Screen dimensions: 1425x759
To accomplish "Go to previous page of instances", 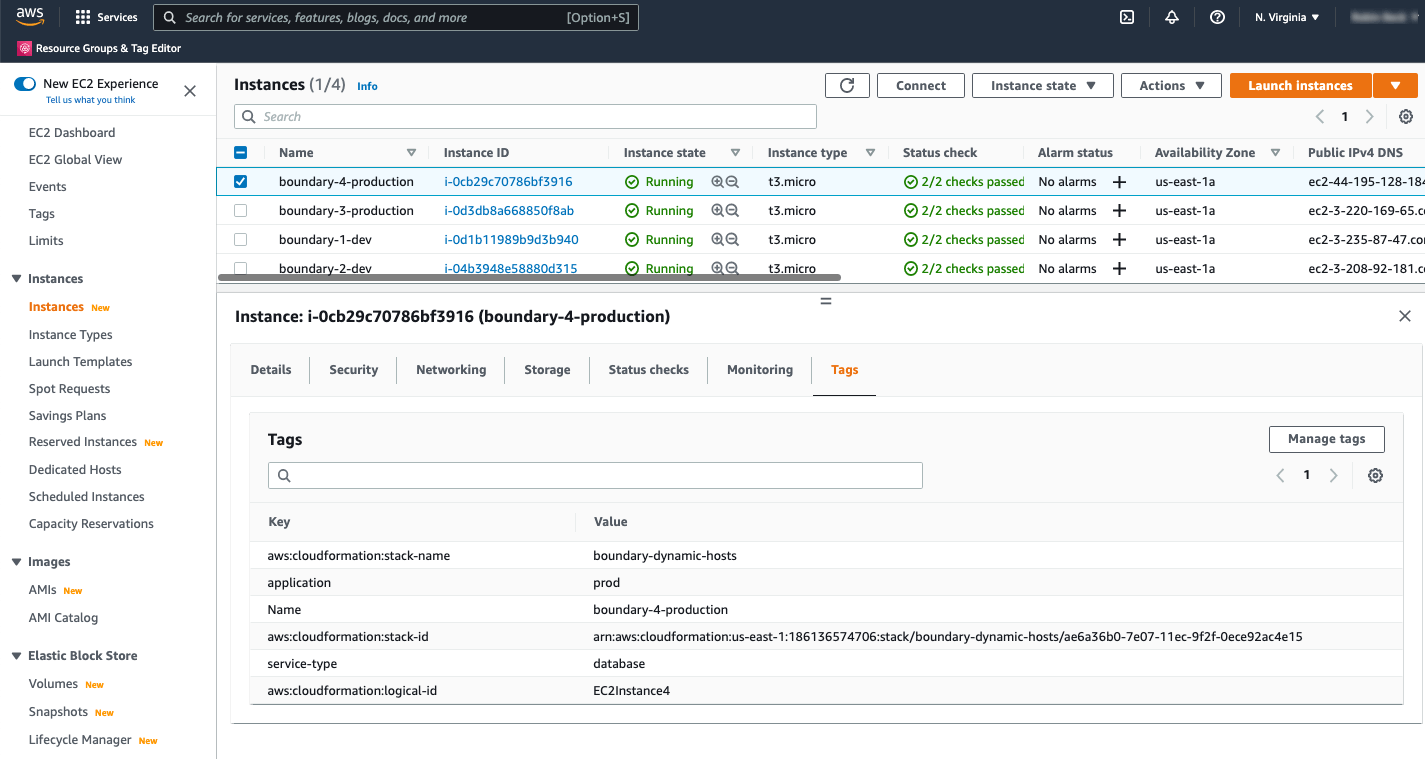I will (x=1320, y=117).
